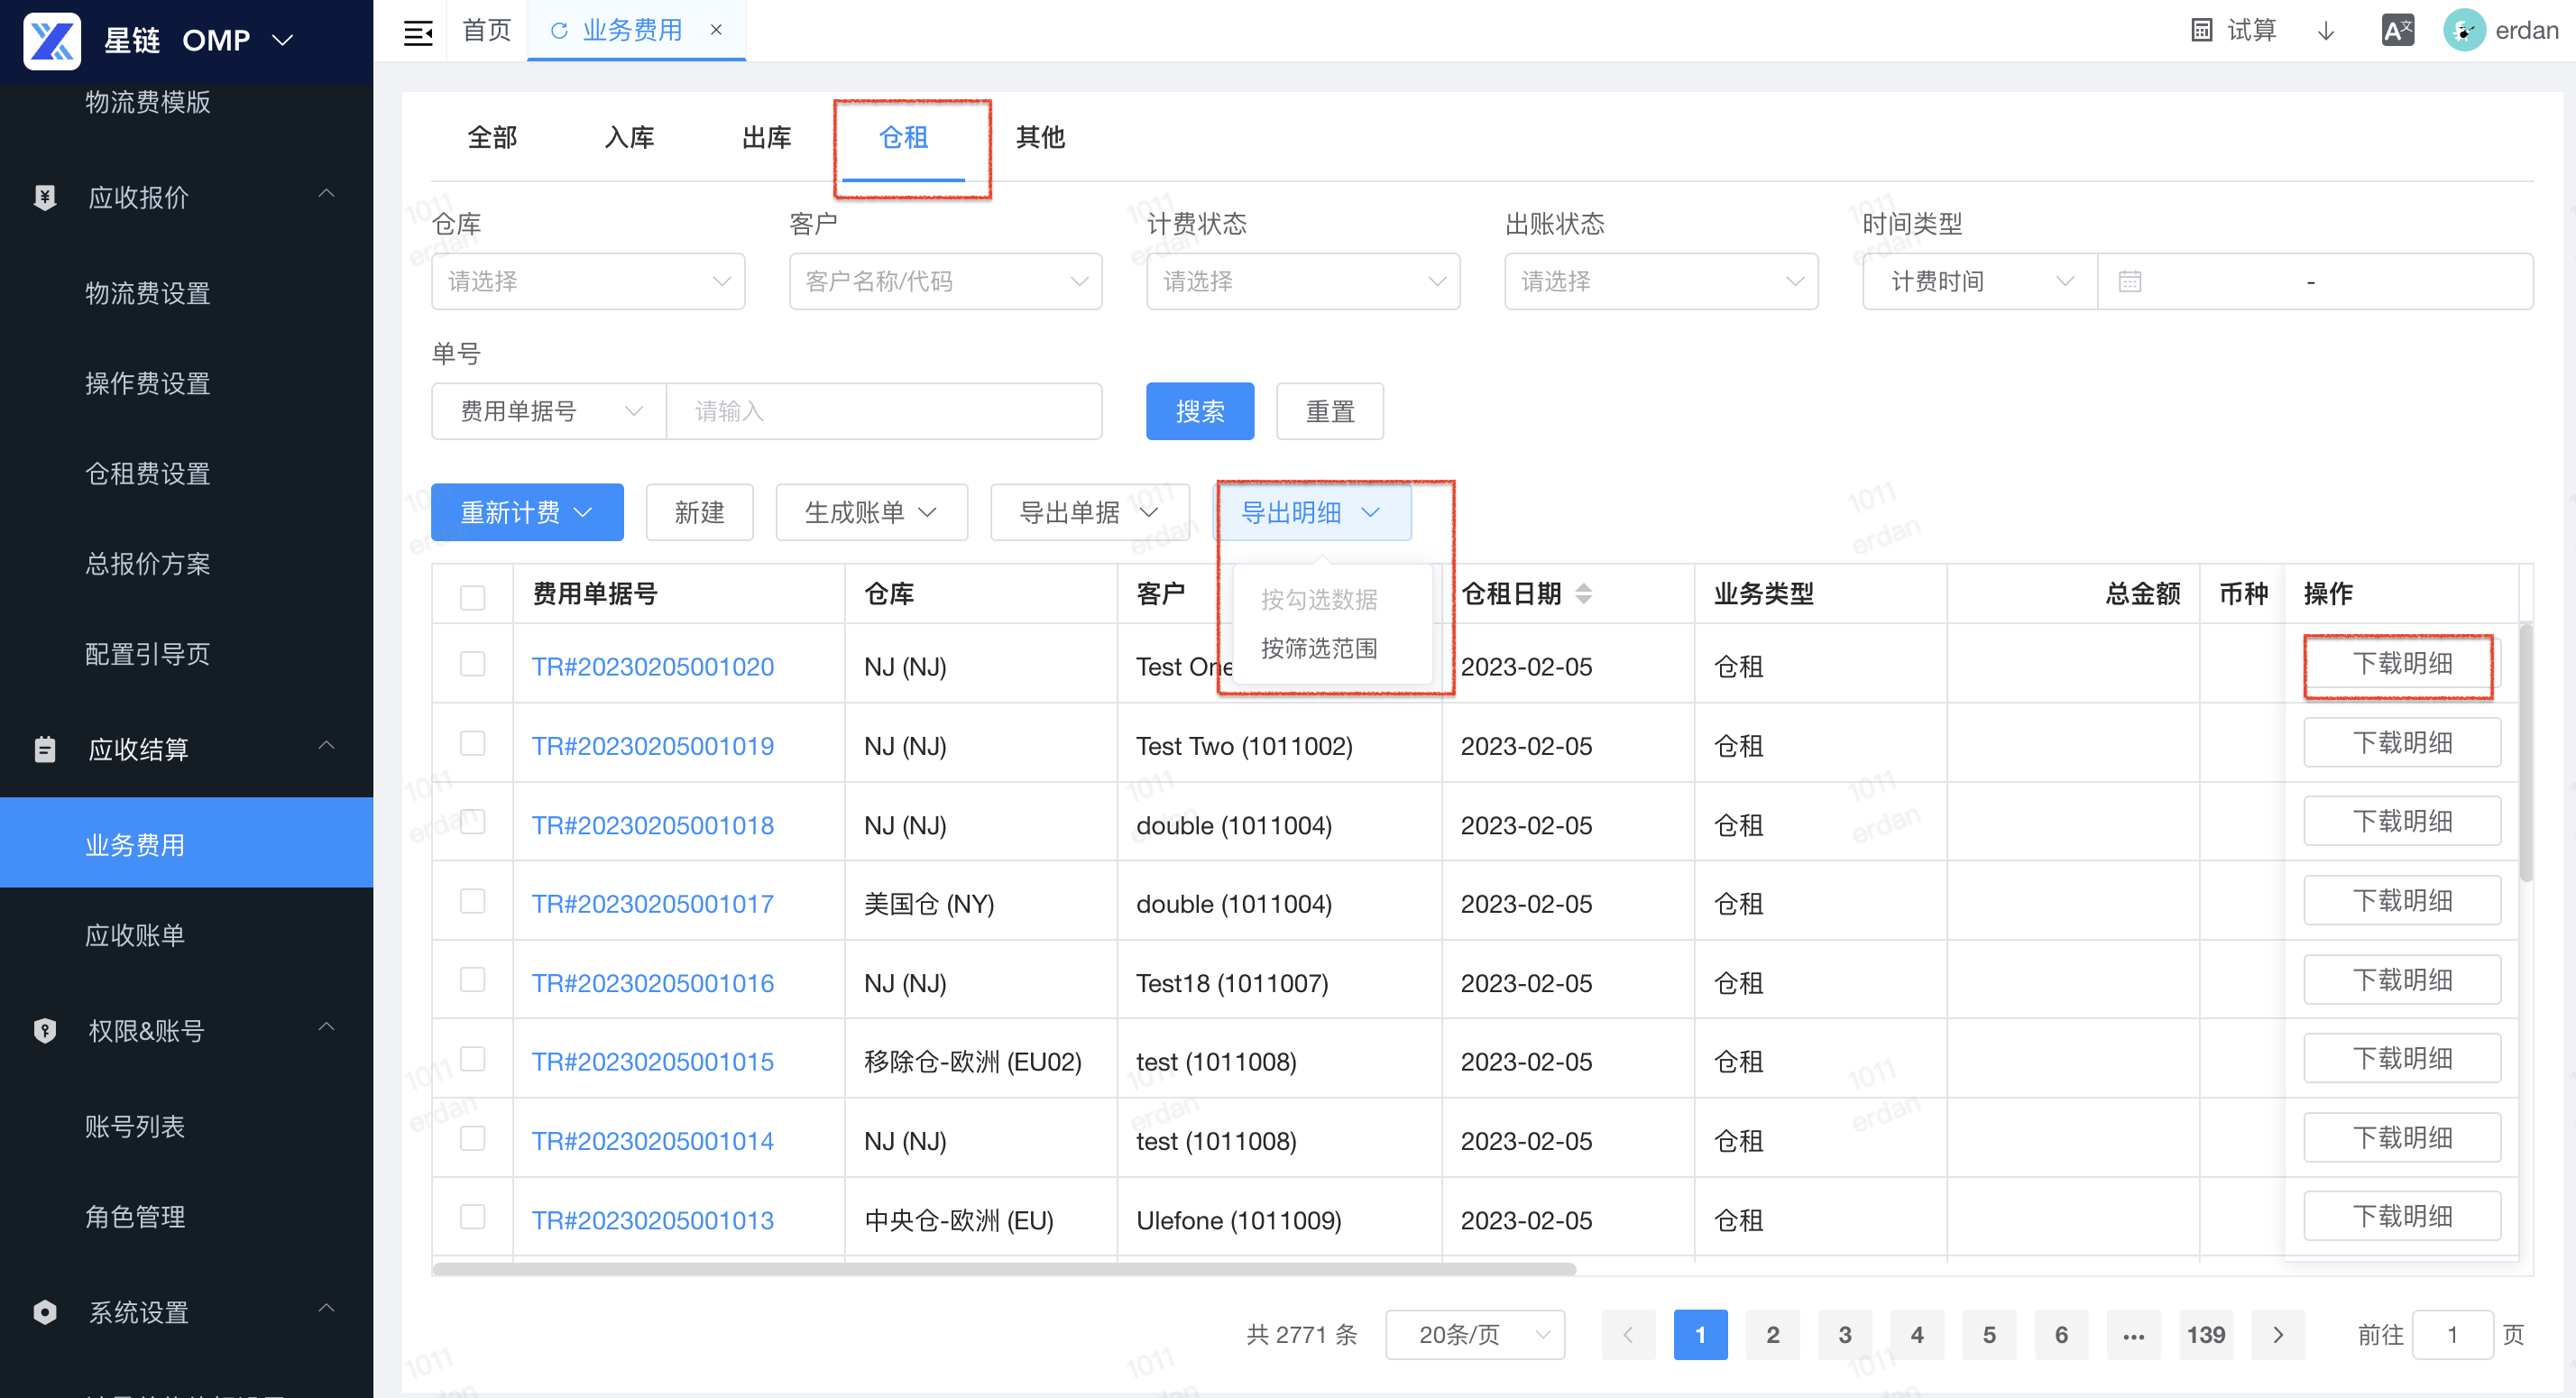Click the 应收结算 clipboard icon in sidebar
This screenshot has width=2576, height=1398.
pyautogui.click(x=45, y=749)
